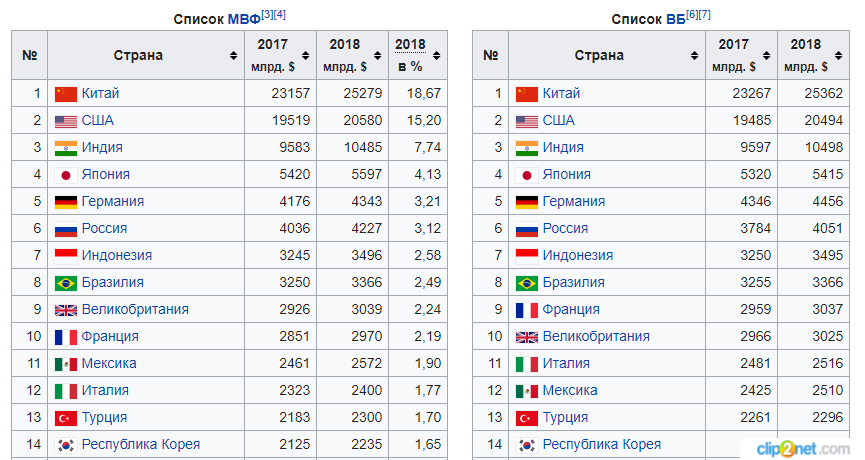Image resolution: width=865 pixels, height=460 pixels.
Task: Sort the МВФ table by 2017 values
Action: 306,55
